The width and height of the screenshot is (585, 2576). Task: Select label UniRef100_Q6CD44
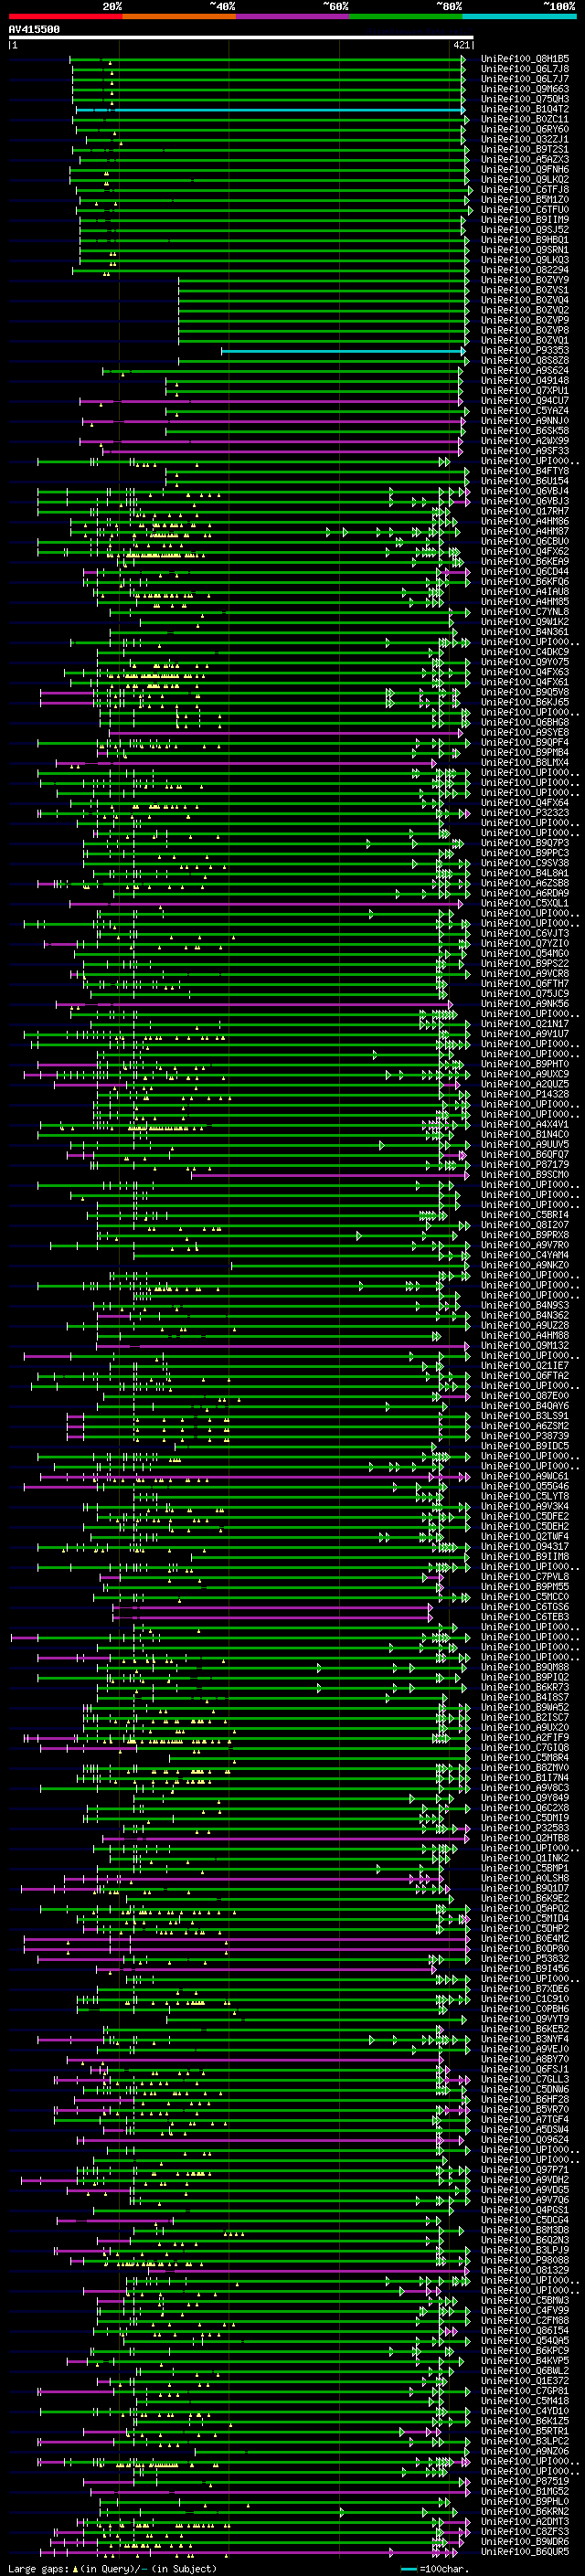(x=525, y=572)
